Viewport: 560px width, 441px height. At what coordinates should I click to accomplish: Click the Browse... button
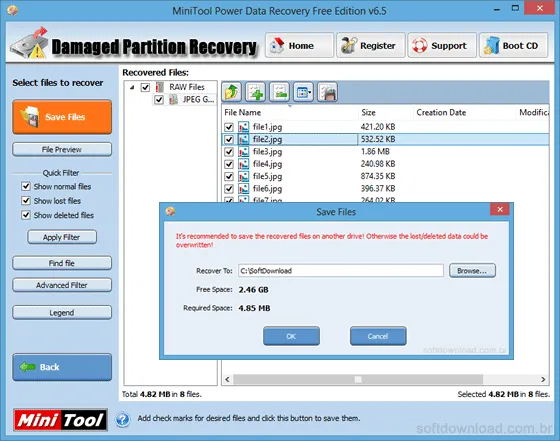472,271
